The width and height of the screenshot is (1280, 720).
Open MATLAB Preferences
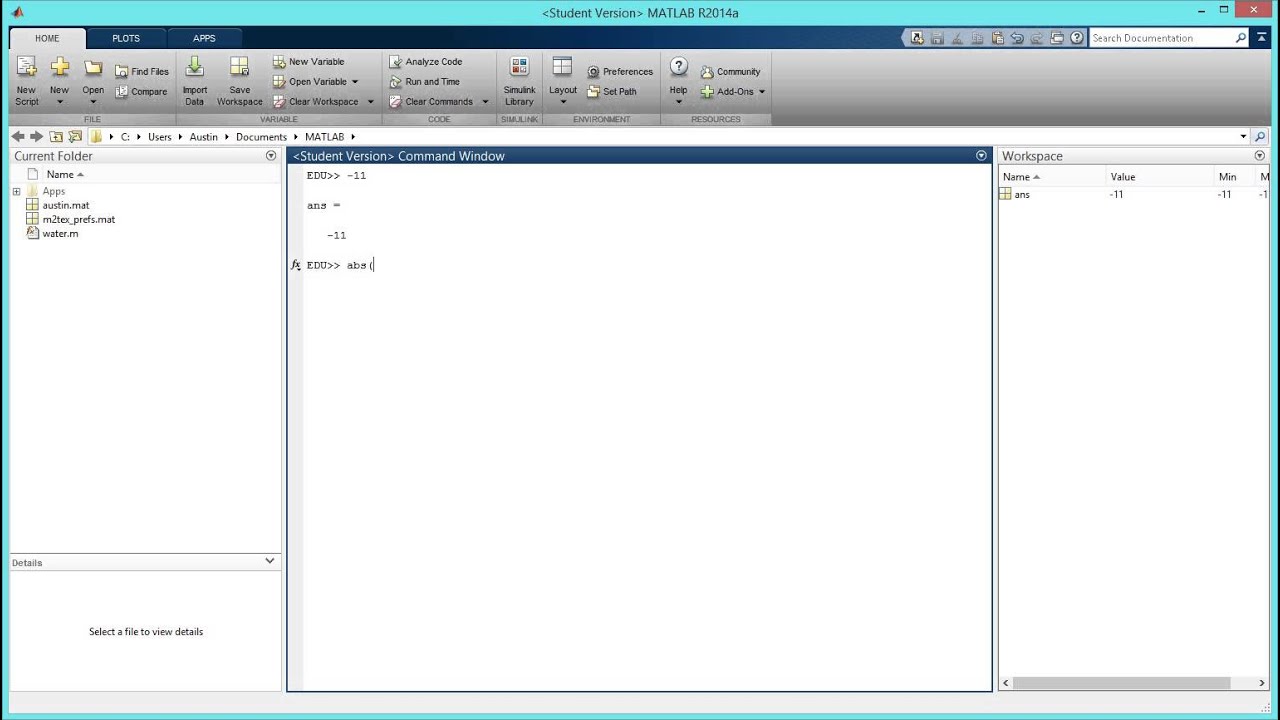coord(620,72)
